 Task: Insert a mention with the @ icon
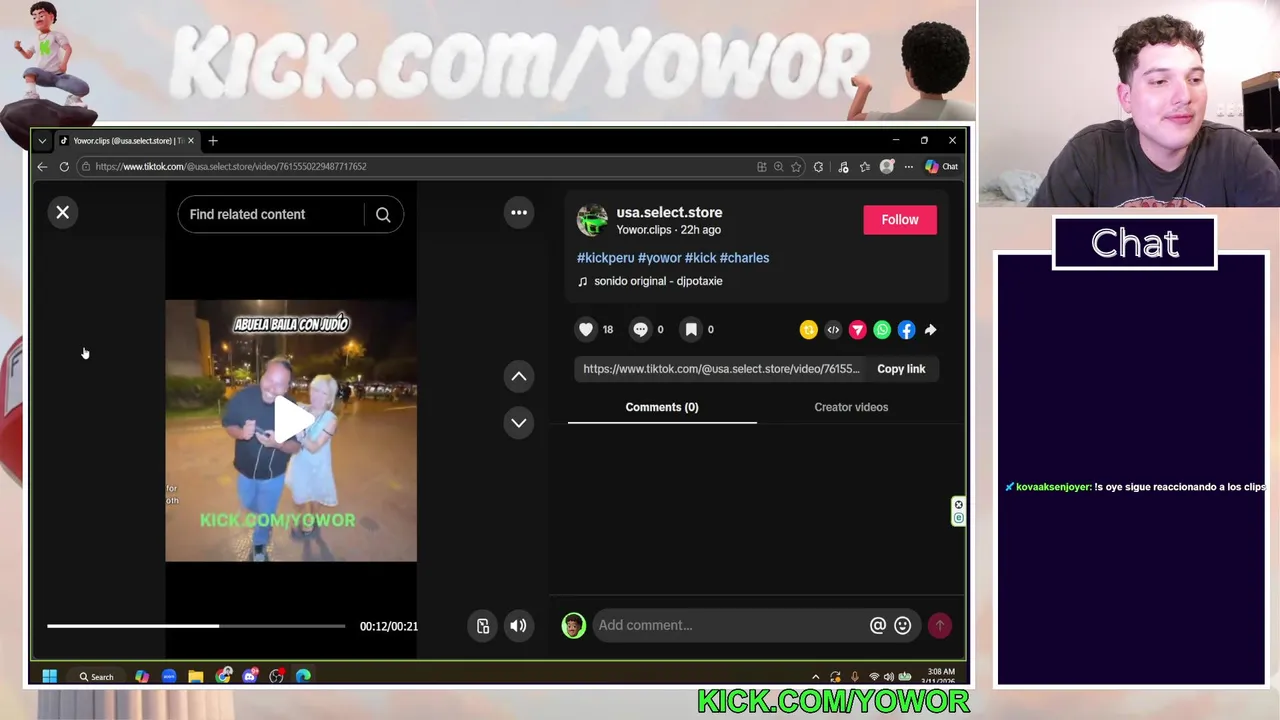click(x=878, y=626)
